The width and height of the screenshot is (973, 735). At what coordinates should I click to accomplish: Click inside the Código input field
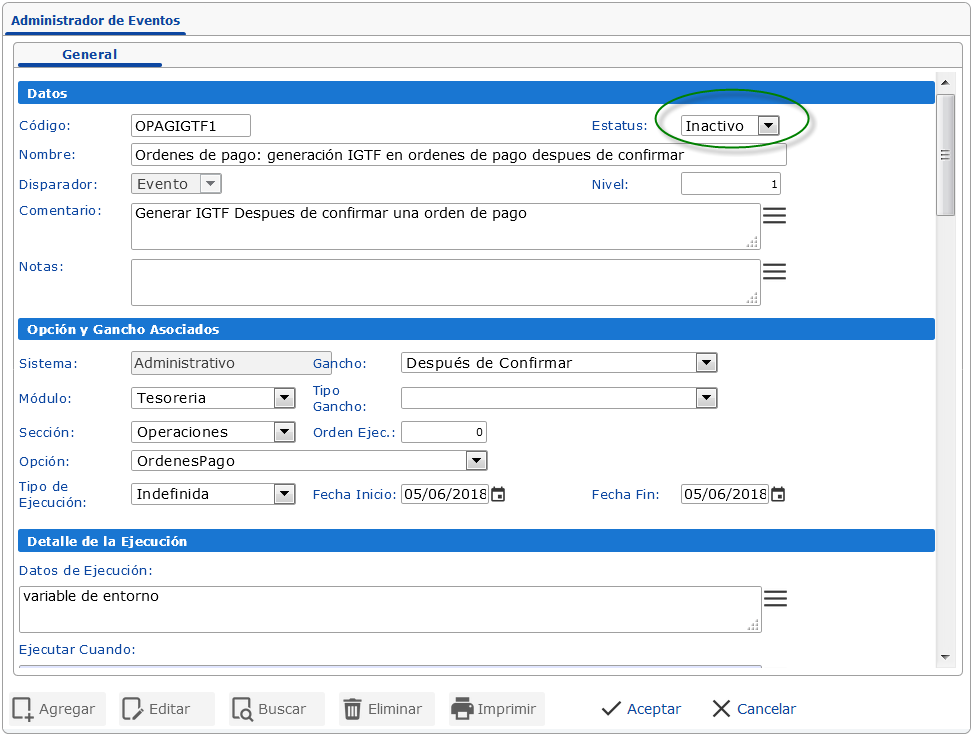[190, 126]
